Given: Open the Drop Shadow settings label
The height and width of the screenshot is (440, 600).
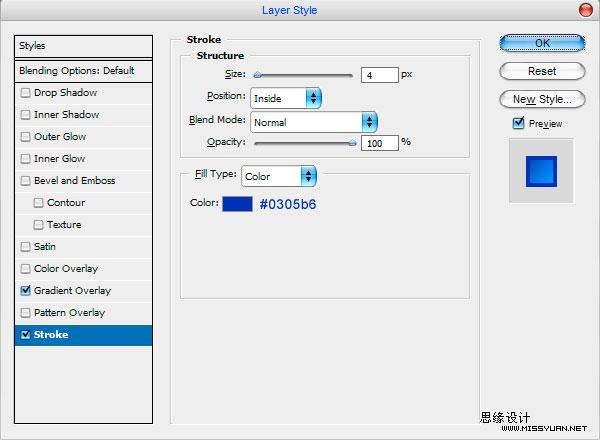Looking at the screenshot, I should pos(65,93).
